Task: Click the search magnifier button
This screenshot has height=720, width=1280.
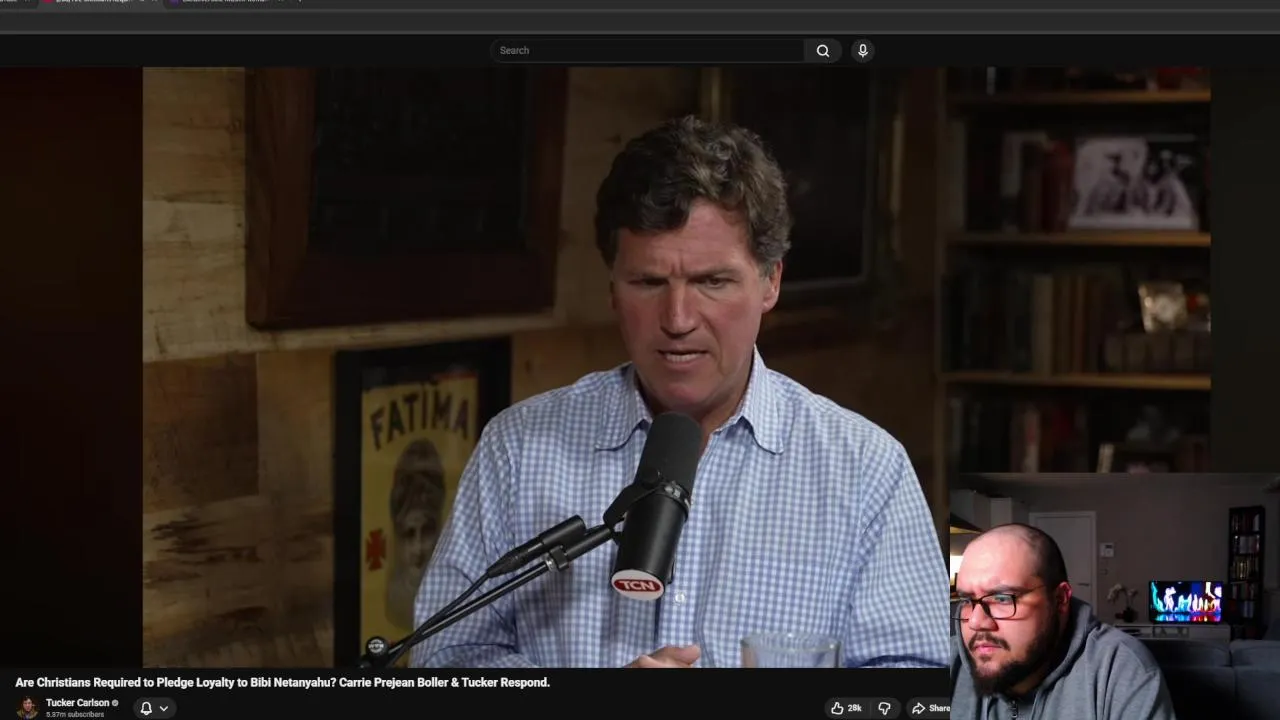Action: pyautogui.click(x=822, y=50)
